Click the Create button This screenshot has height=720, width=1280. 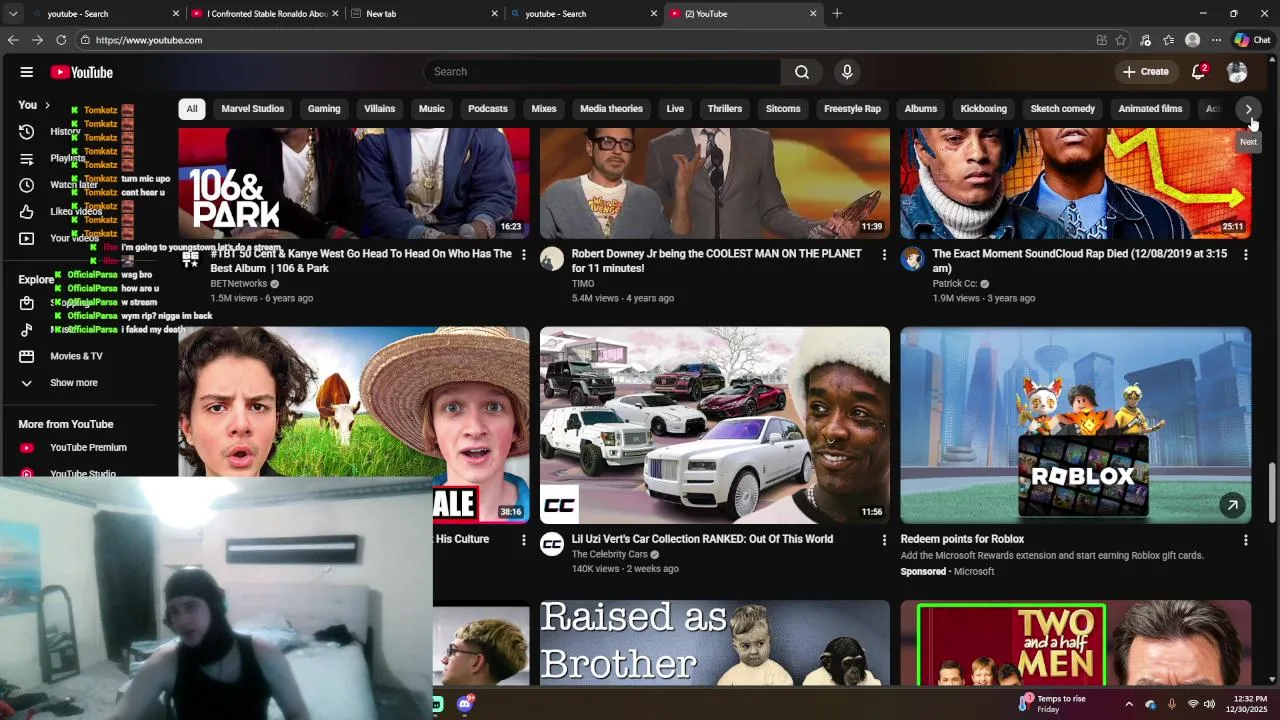(1146, 72)
